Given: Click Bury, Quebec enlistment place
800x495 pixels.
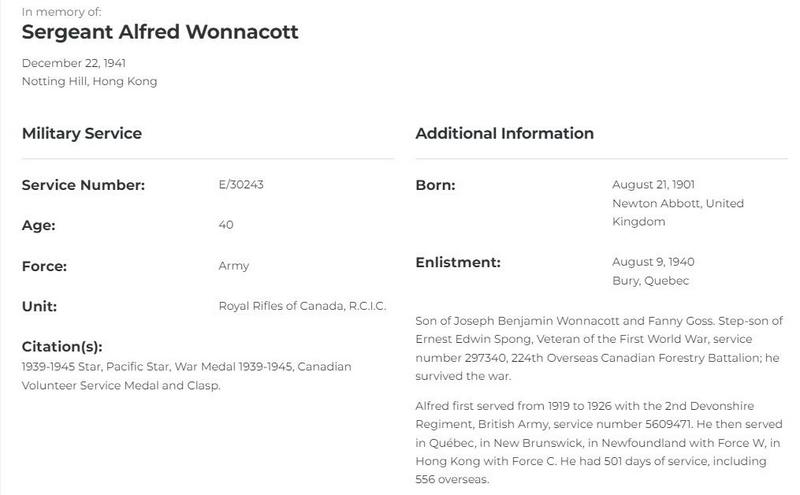Looking at the screenshot, I should (651, 281).
